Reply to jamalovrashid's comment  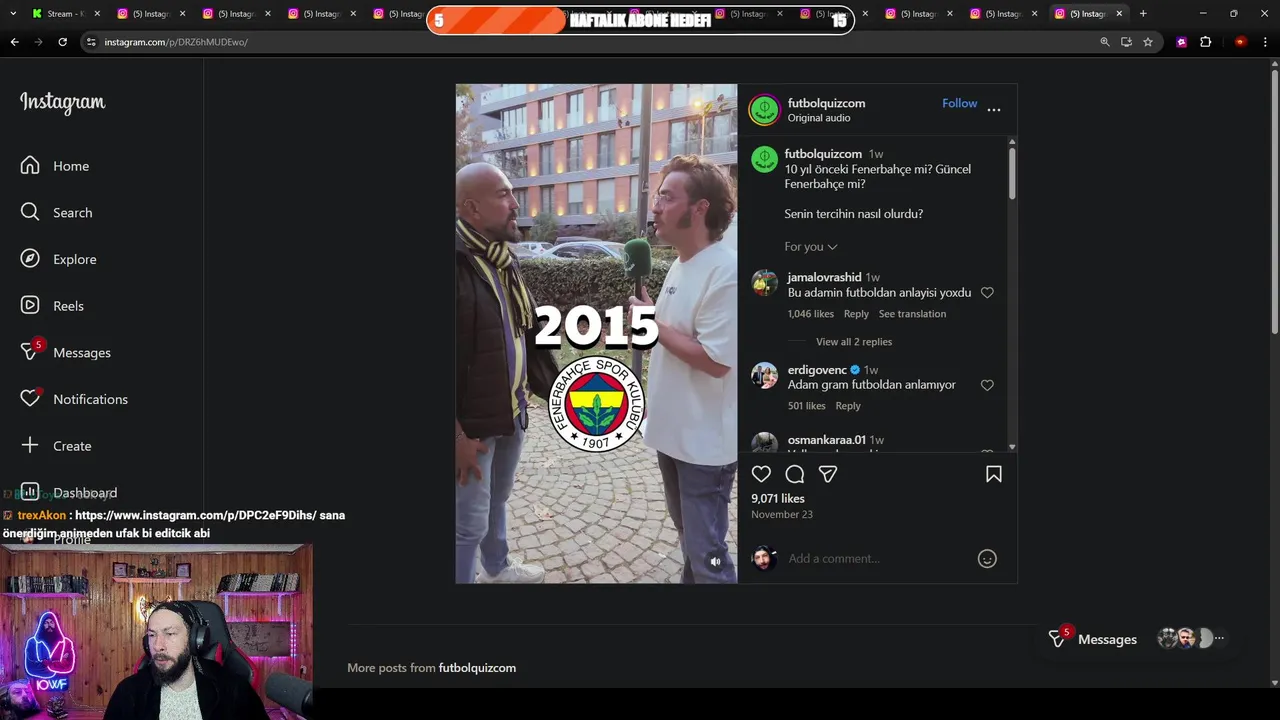pos(856,314)
